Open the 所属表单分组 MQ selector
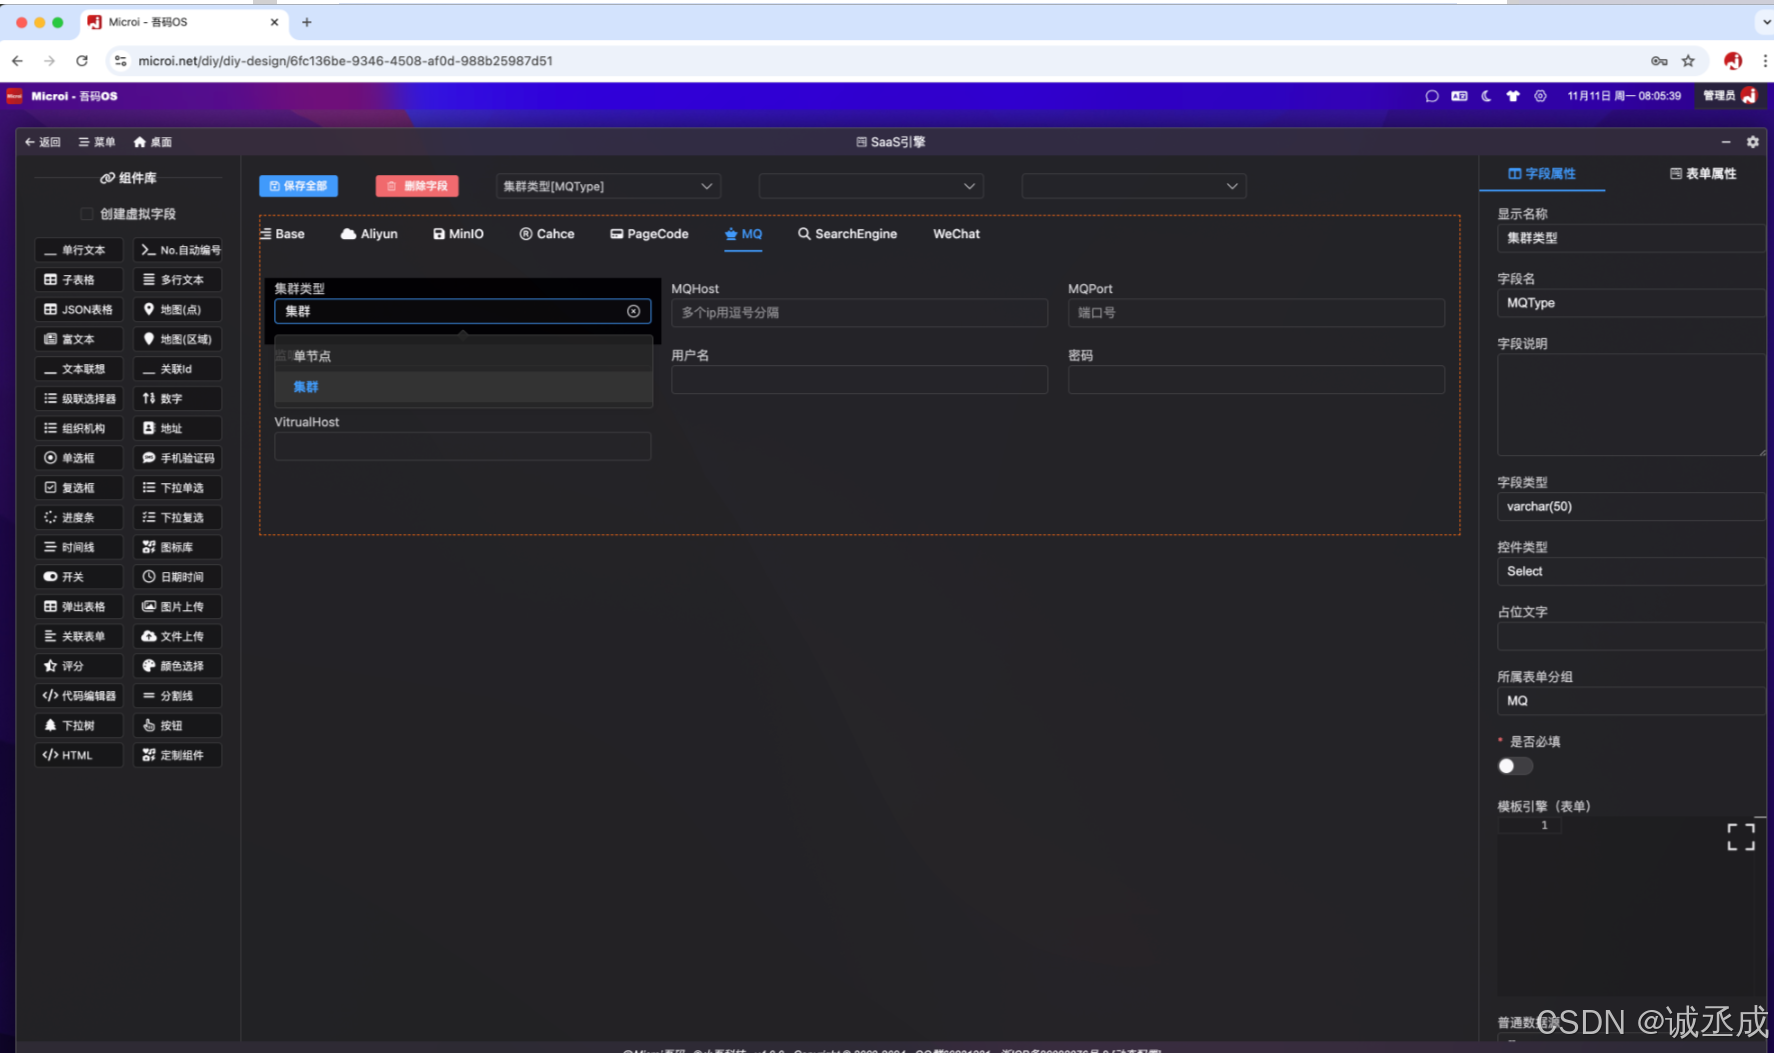This screenshot has height=1053, width=1774. click(x=1630, y=701)
